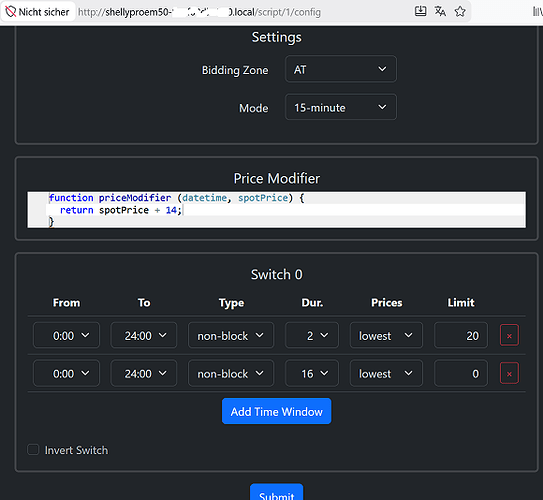Click into the priceModifier code editor
The width and height of the screenshot is (543, 500).
(x=276, y=209)
